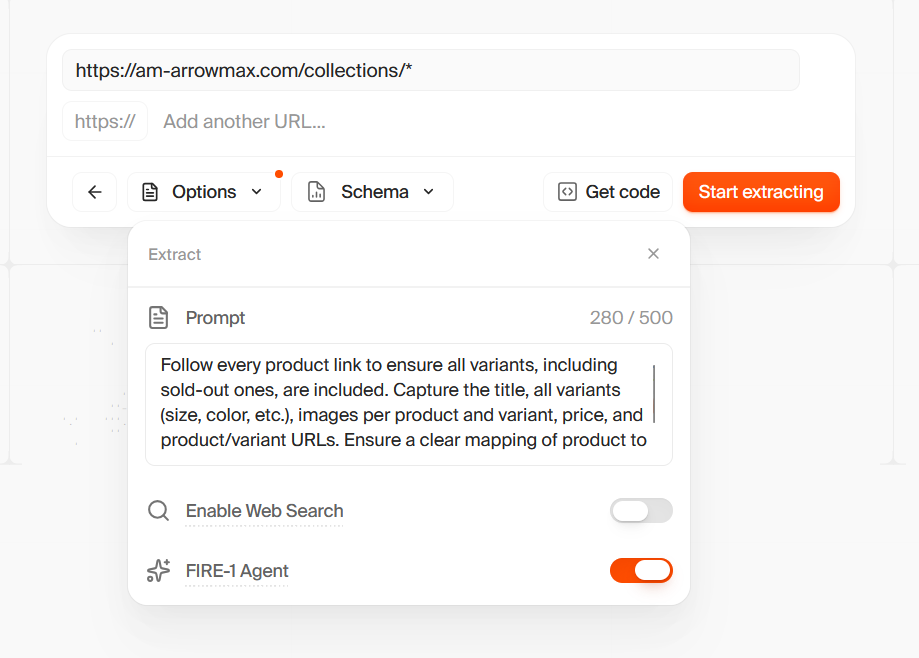
Task: Click the back arrow button
Action: (95, 192)
